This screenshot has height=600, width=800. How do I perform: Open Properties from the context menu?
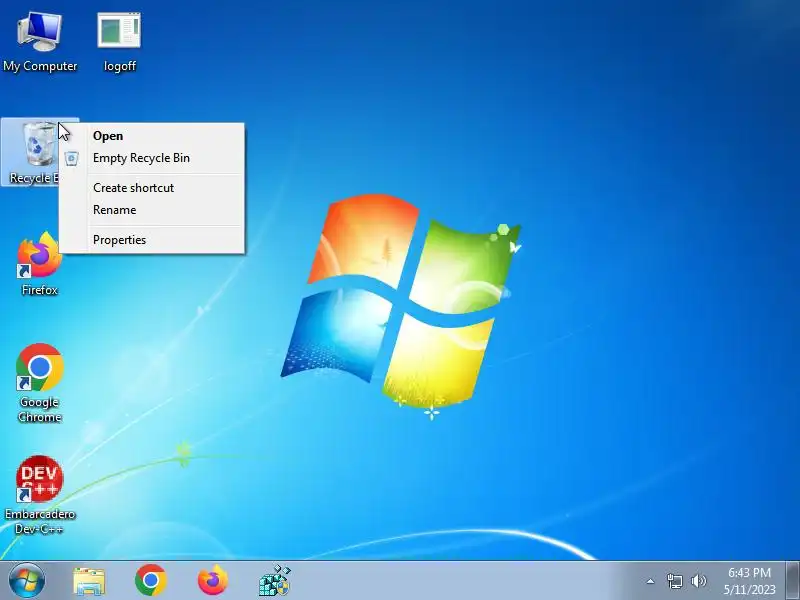[x=152, y=240]
